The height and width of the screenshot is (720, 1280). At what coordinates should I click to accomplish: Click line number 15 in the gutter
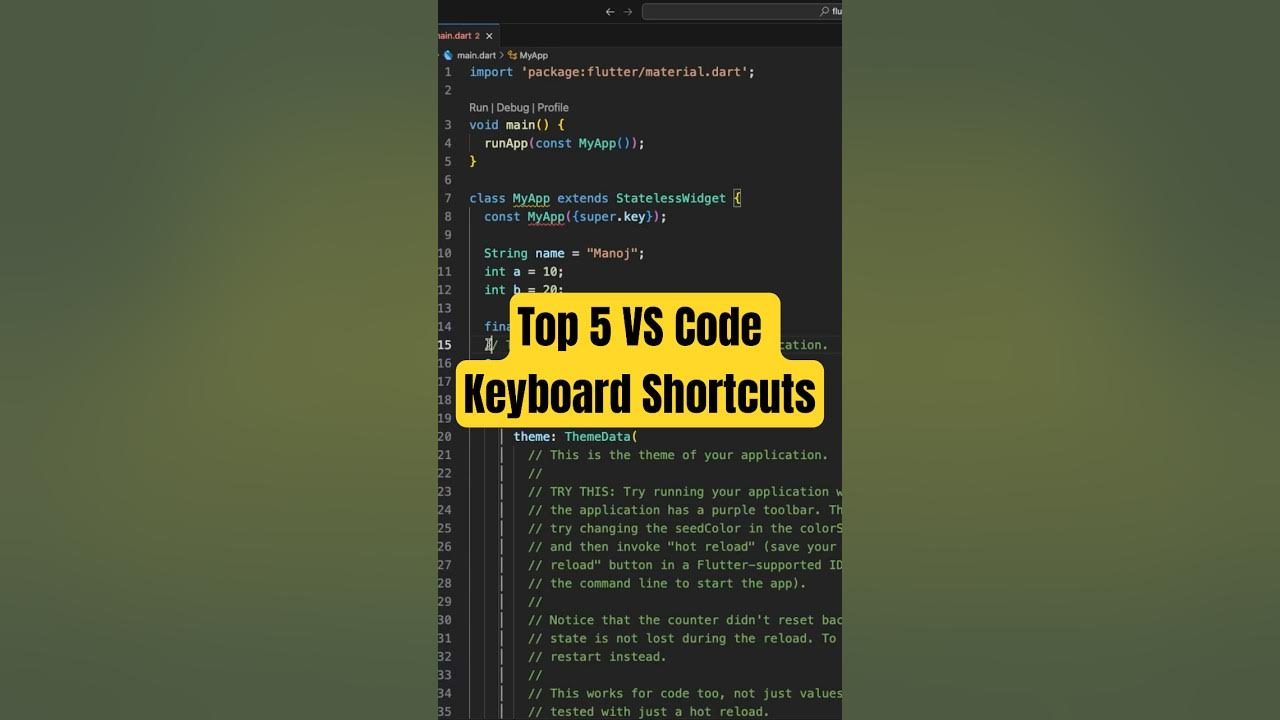coord(445,345)
